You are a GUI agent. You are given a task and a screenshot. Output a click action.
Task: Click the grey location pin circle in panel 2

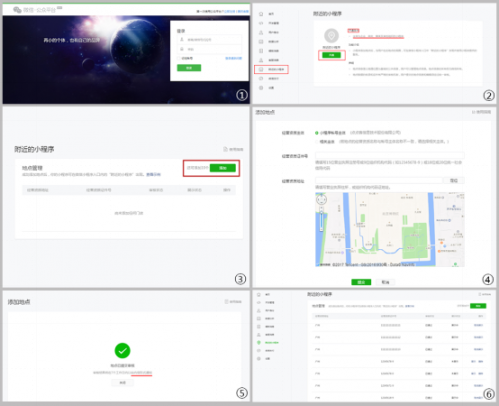[x=331, y=36]
